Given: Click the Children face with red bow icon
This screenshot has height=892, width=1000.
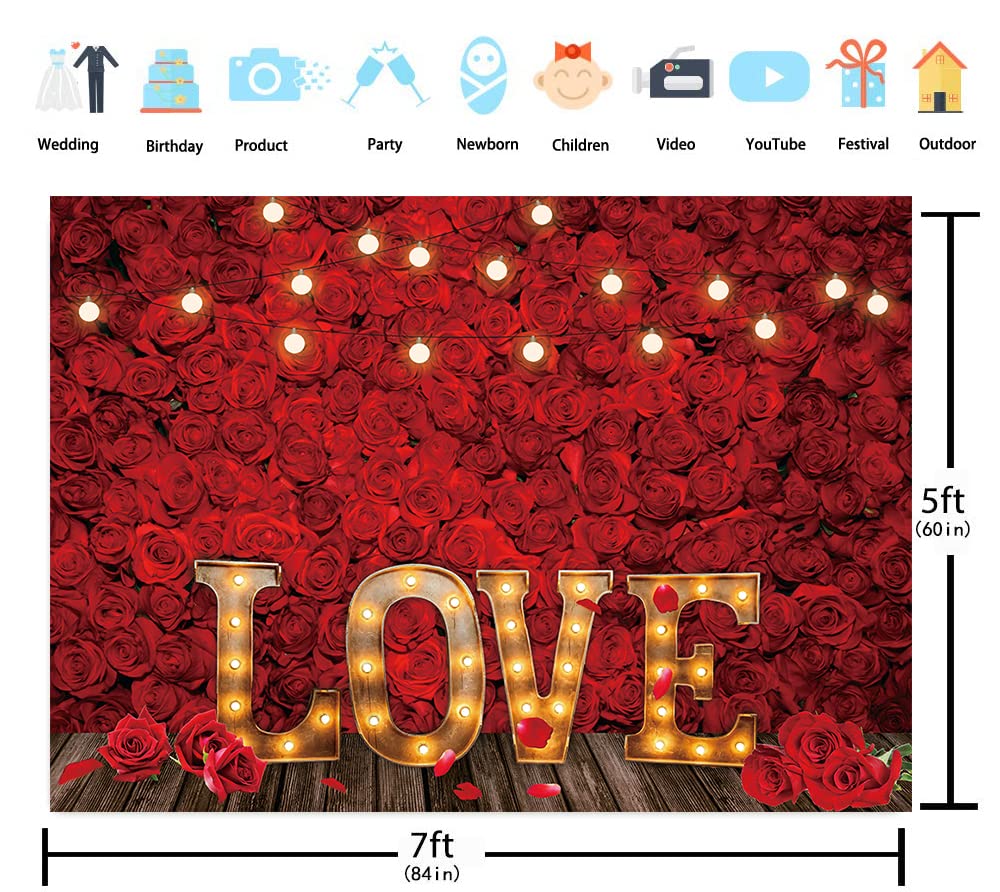Looking at the screenshot, I should tap(572, 75).
